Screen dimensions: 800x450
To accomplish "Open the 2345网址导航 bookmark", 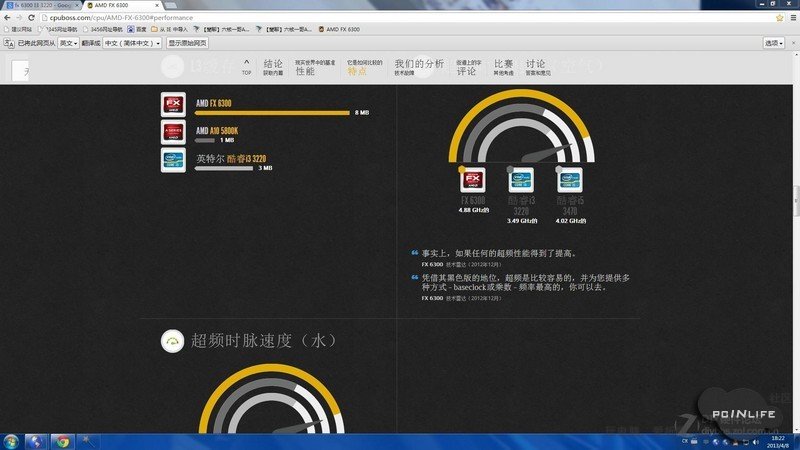I will [x=58, y=30].
